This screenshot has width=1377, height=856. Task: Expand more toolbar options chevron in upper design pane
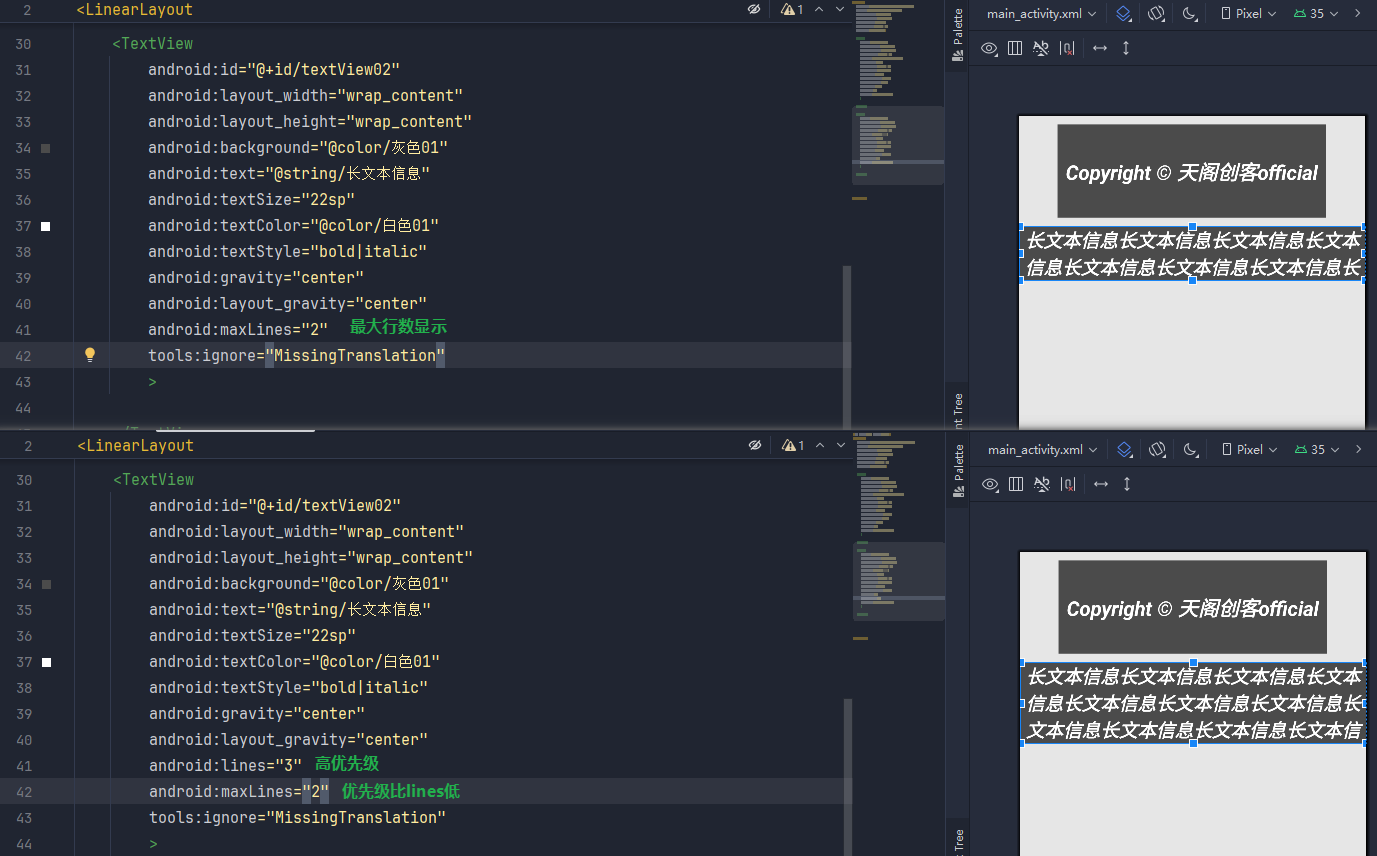[1358, 14]
